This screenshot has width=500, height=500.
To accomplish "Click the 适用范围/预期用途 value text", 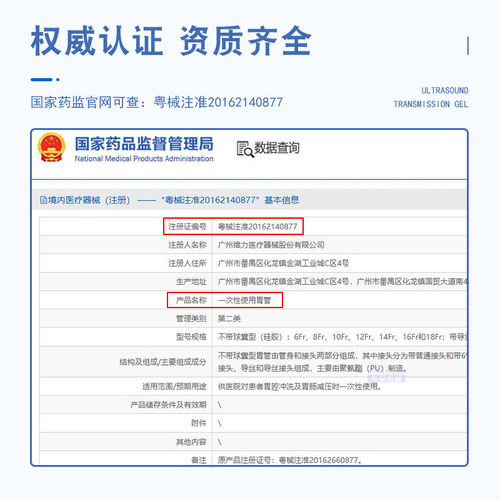I will (x=300, y=387).
